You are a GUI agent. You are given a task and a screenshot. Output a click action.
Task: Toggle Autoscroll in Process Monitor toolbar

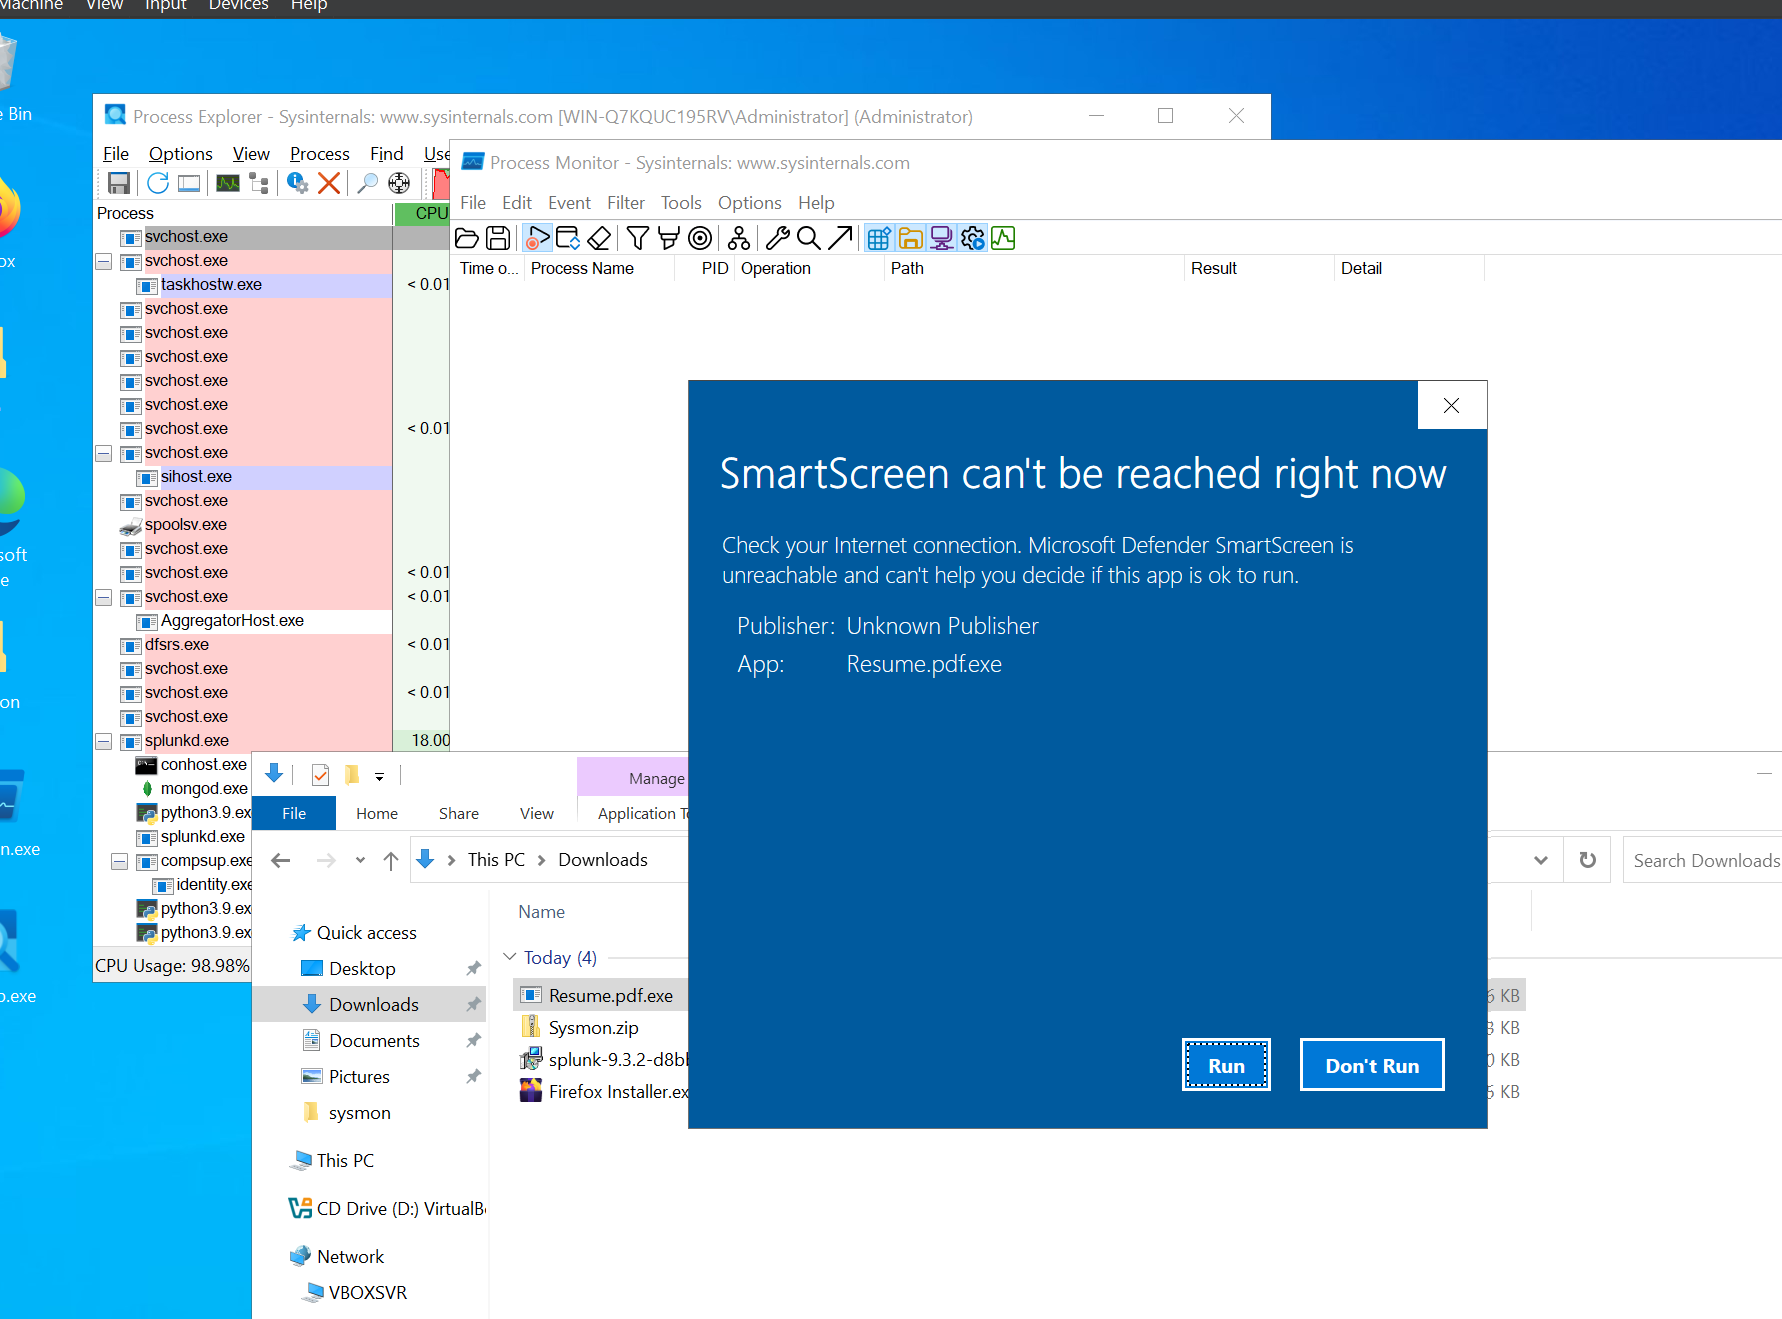[x=568, y=238]
